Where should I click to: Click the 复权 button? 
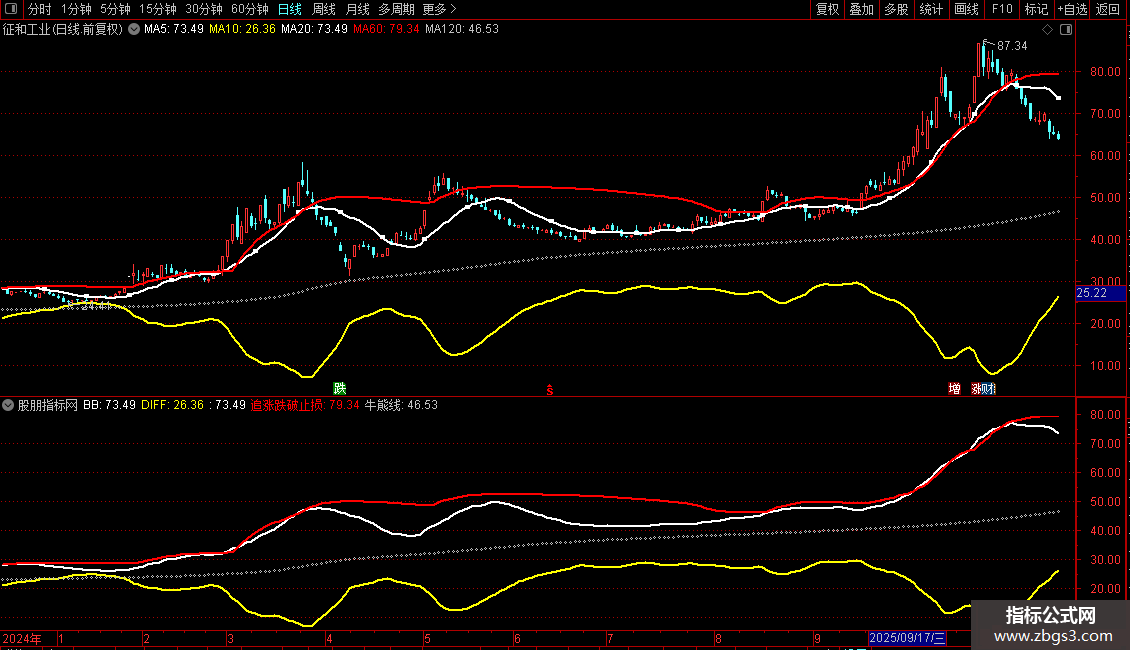click(x=827, y=9)
